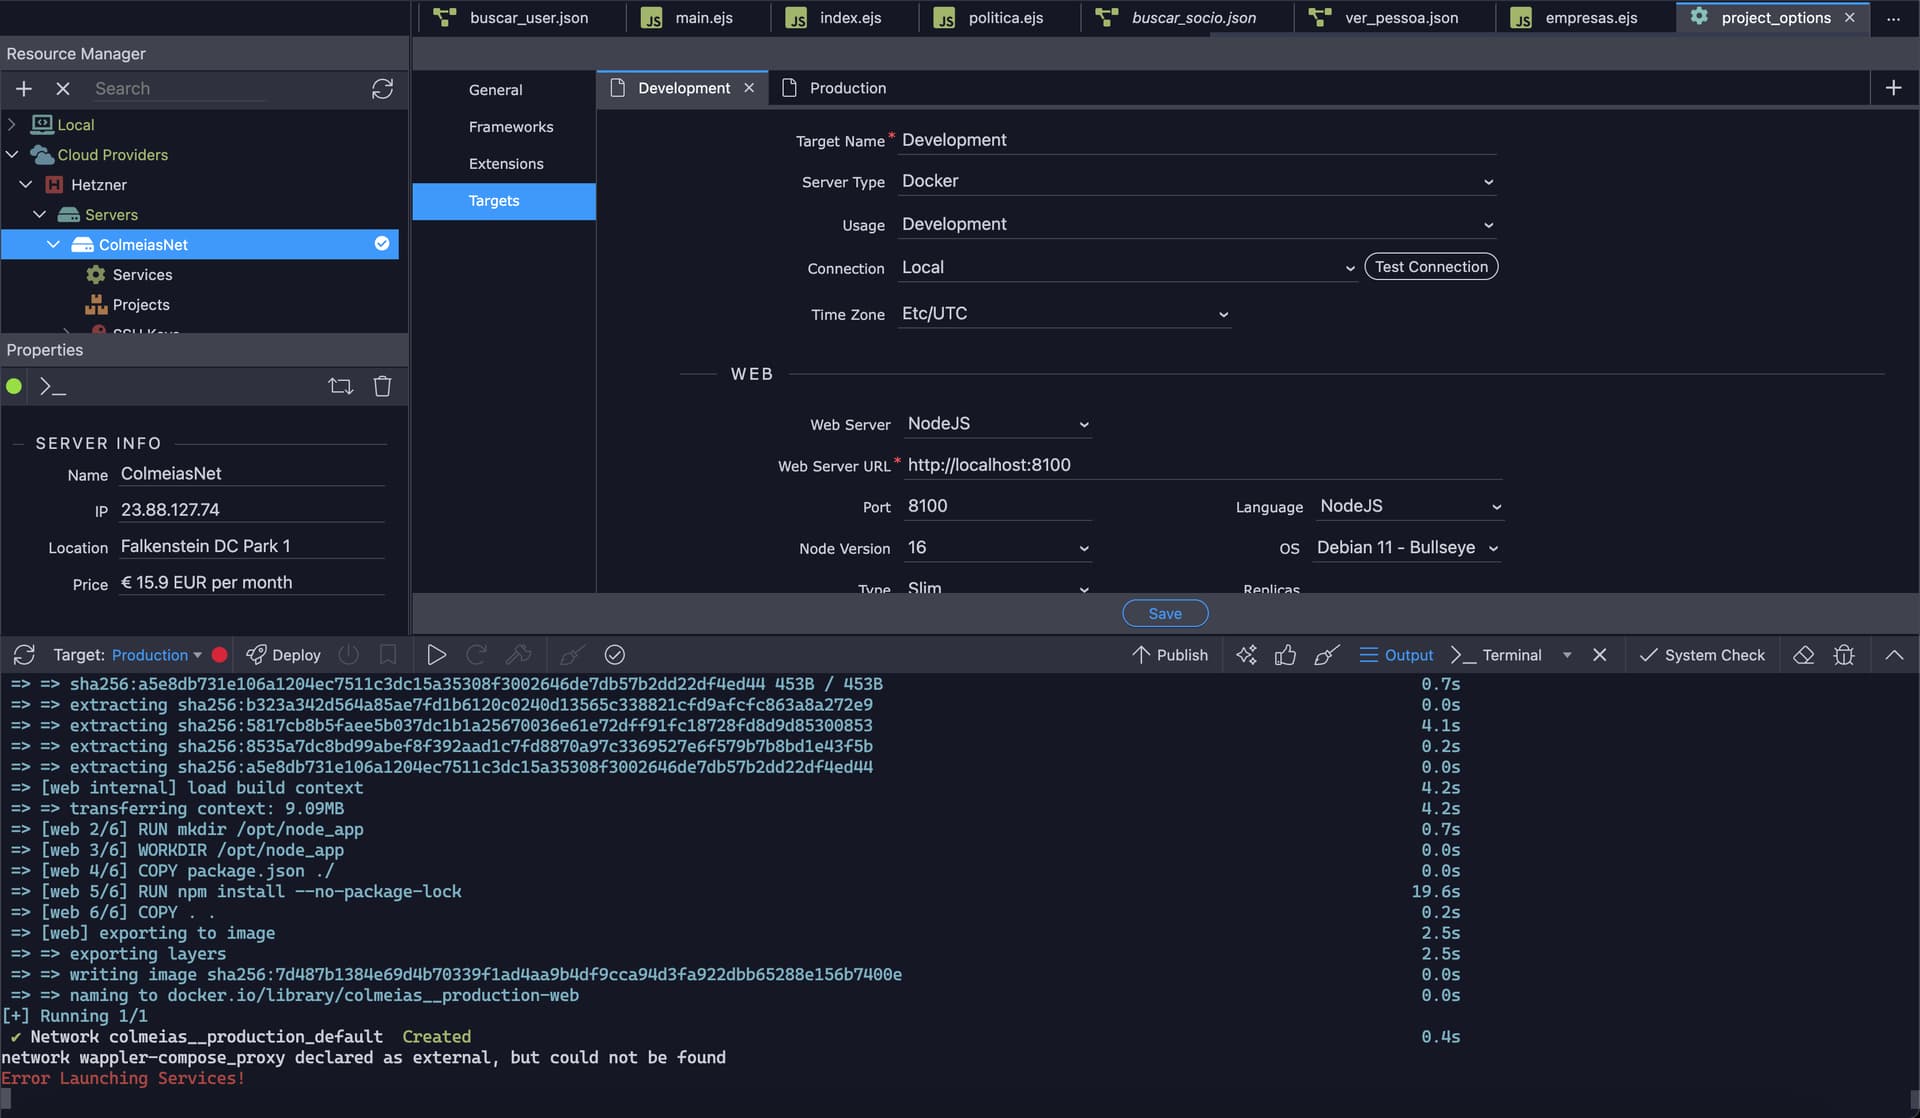1920x1118 pixels.
Task: Run System Check
Action: click(x=1702, y=655)
